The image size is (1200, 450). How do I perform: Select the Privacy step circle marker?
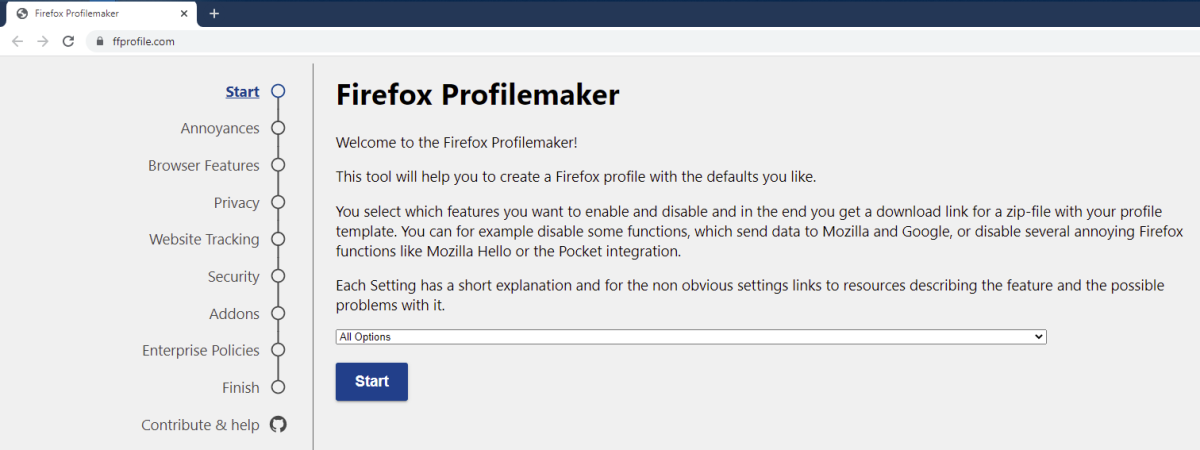coord(278,202)
